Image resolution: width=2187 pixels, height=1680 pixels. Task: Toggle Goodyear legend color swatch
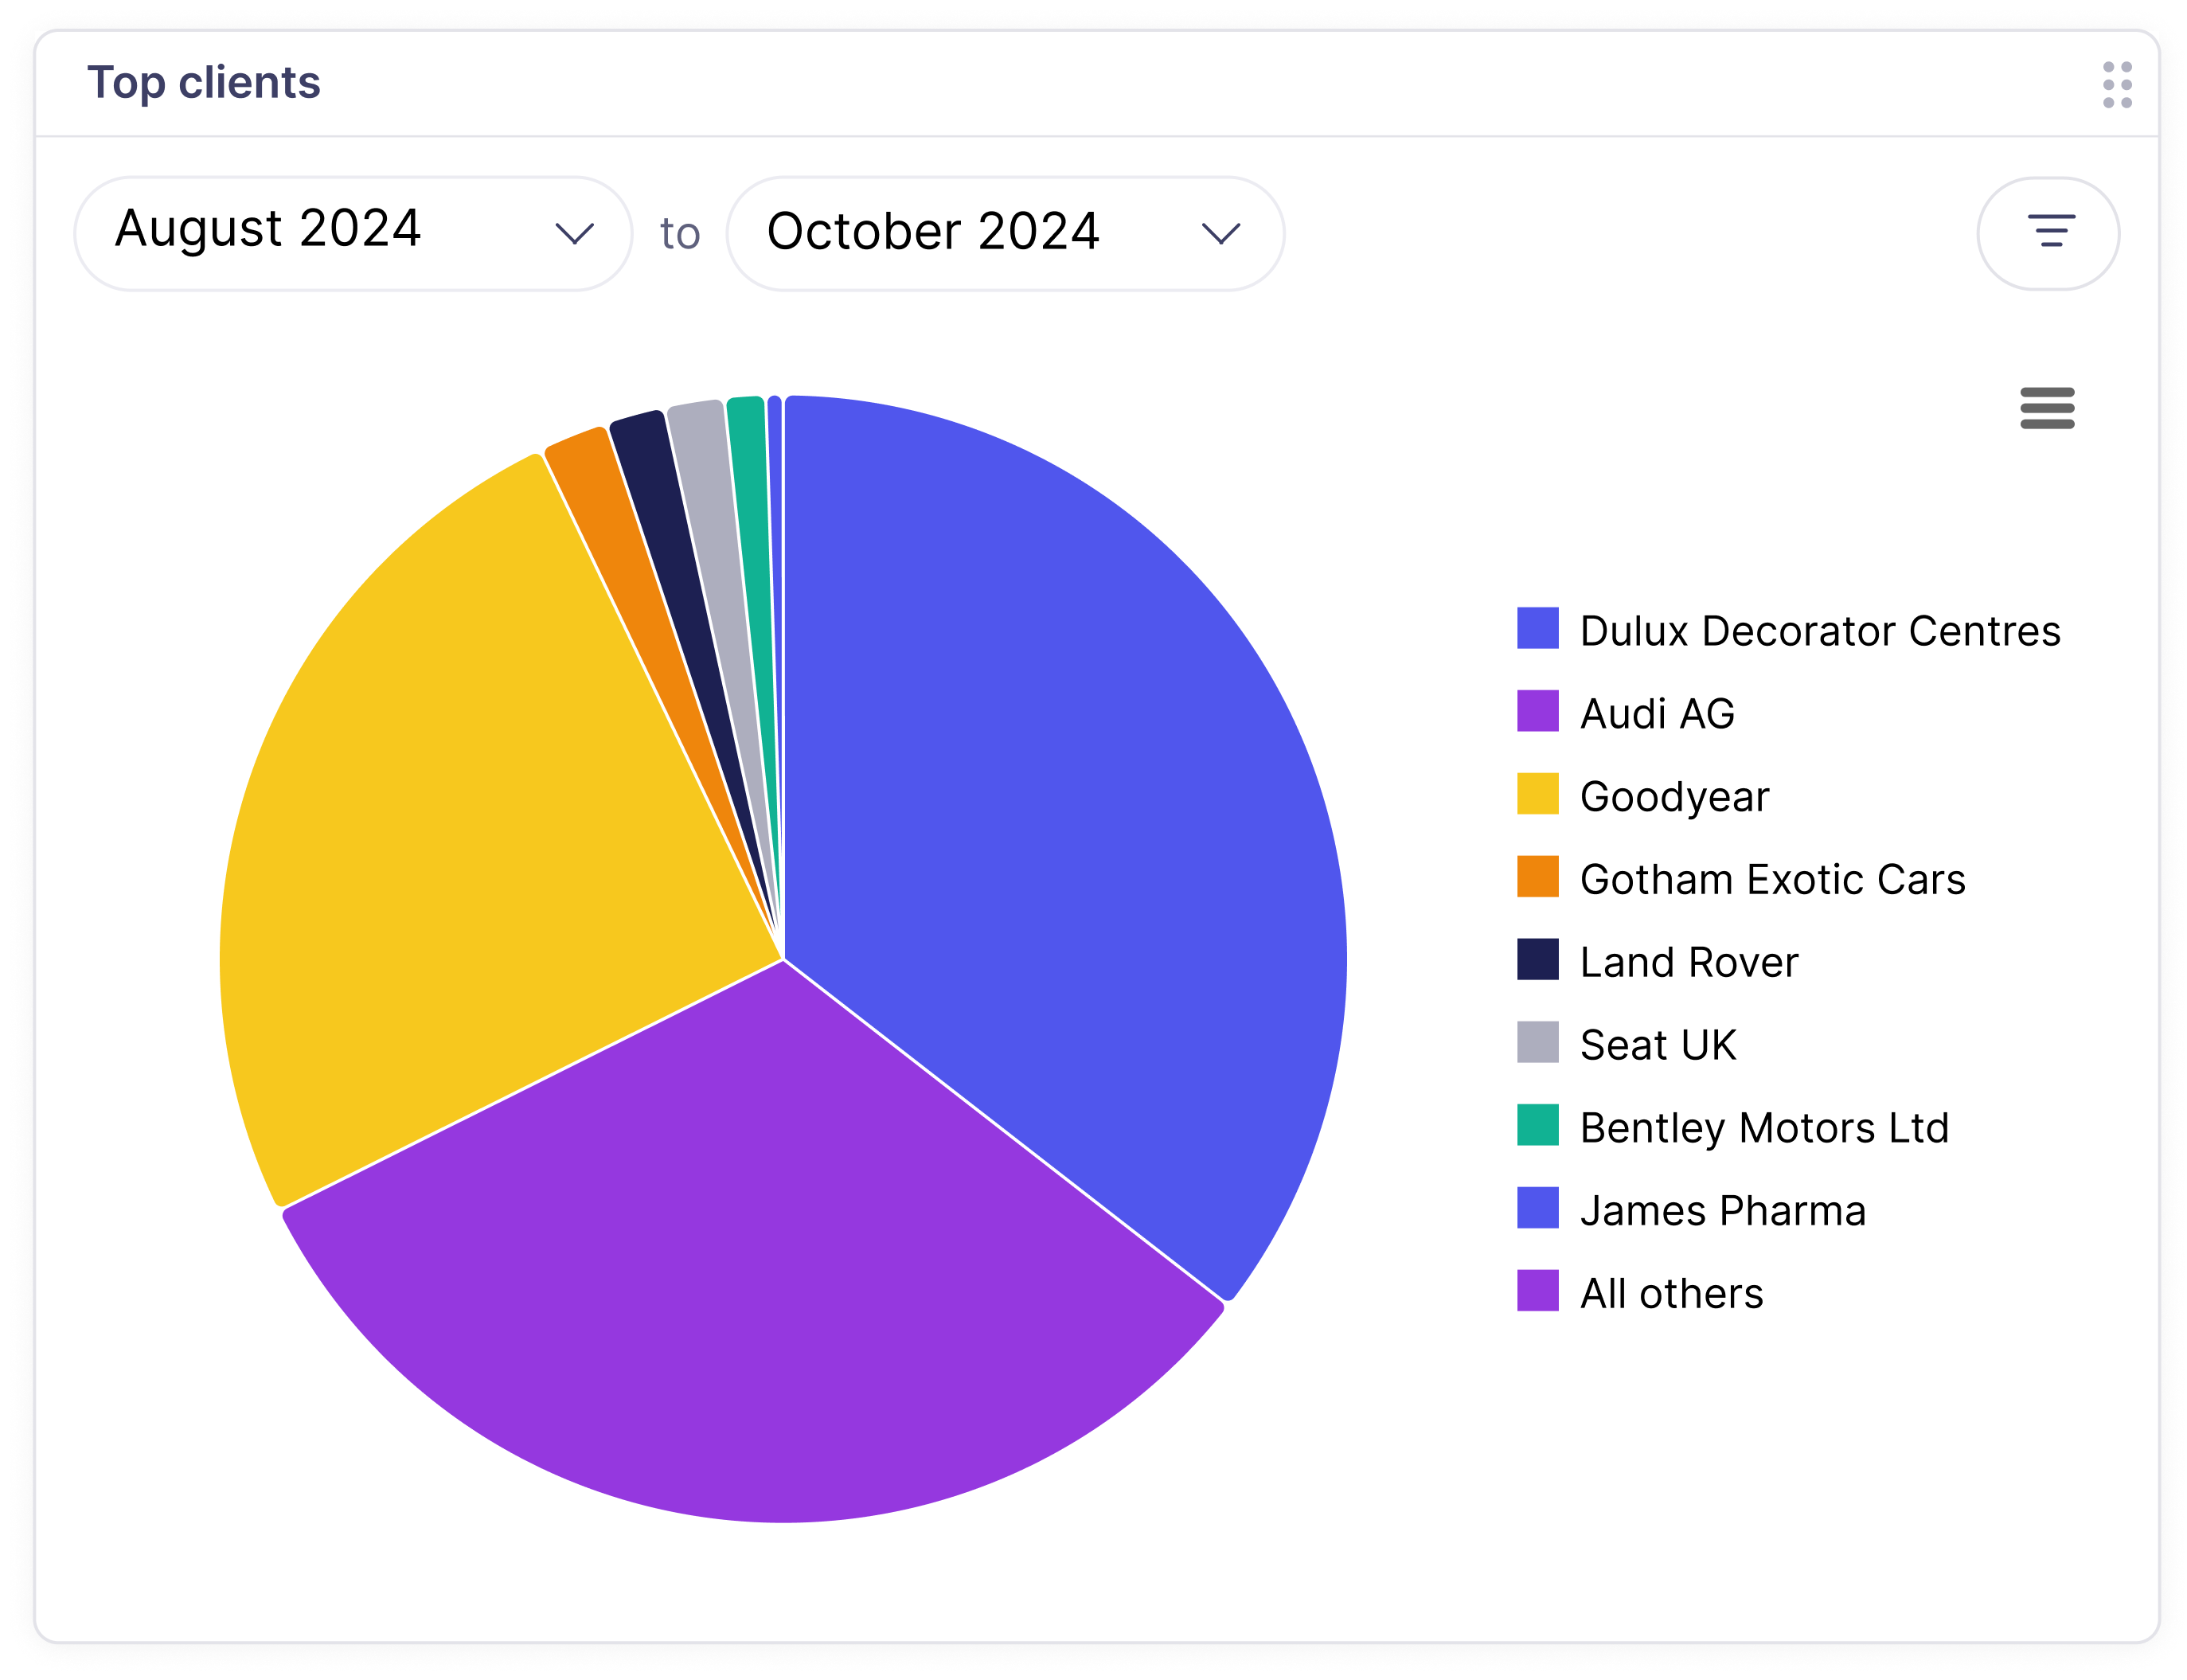point(1537,794)
